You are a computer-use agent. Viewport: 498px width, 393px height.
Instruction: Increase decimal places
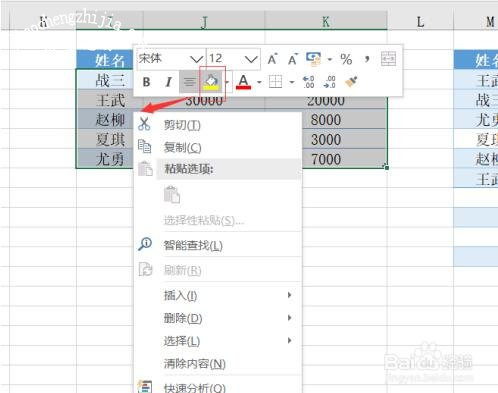tap(308, 82)
